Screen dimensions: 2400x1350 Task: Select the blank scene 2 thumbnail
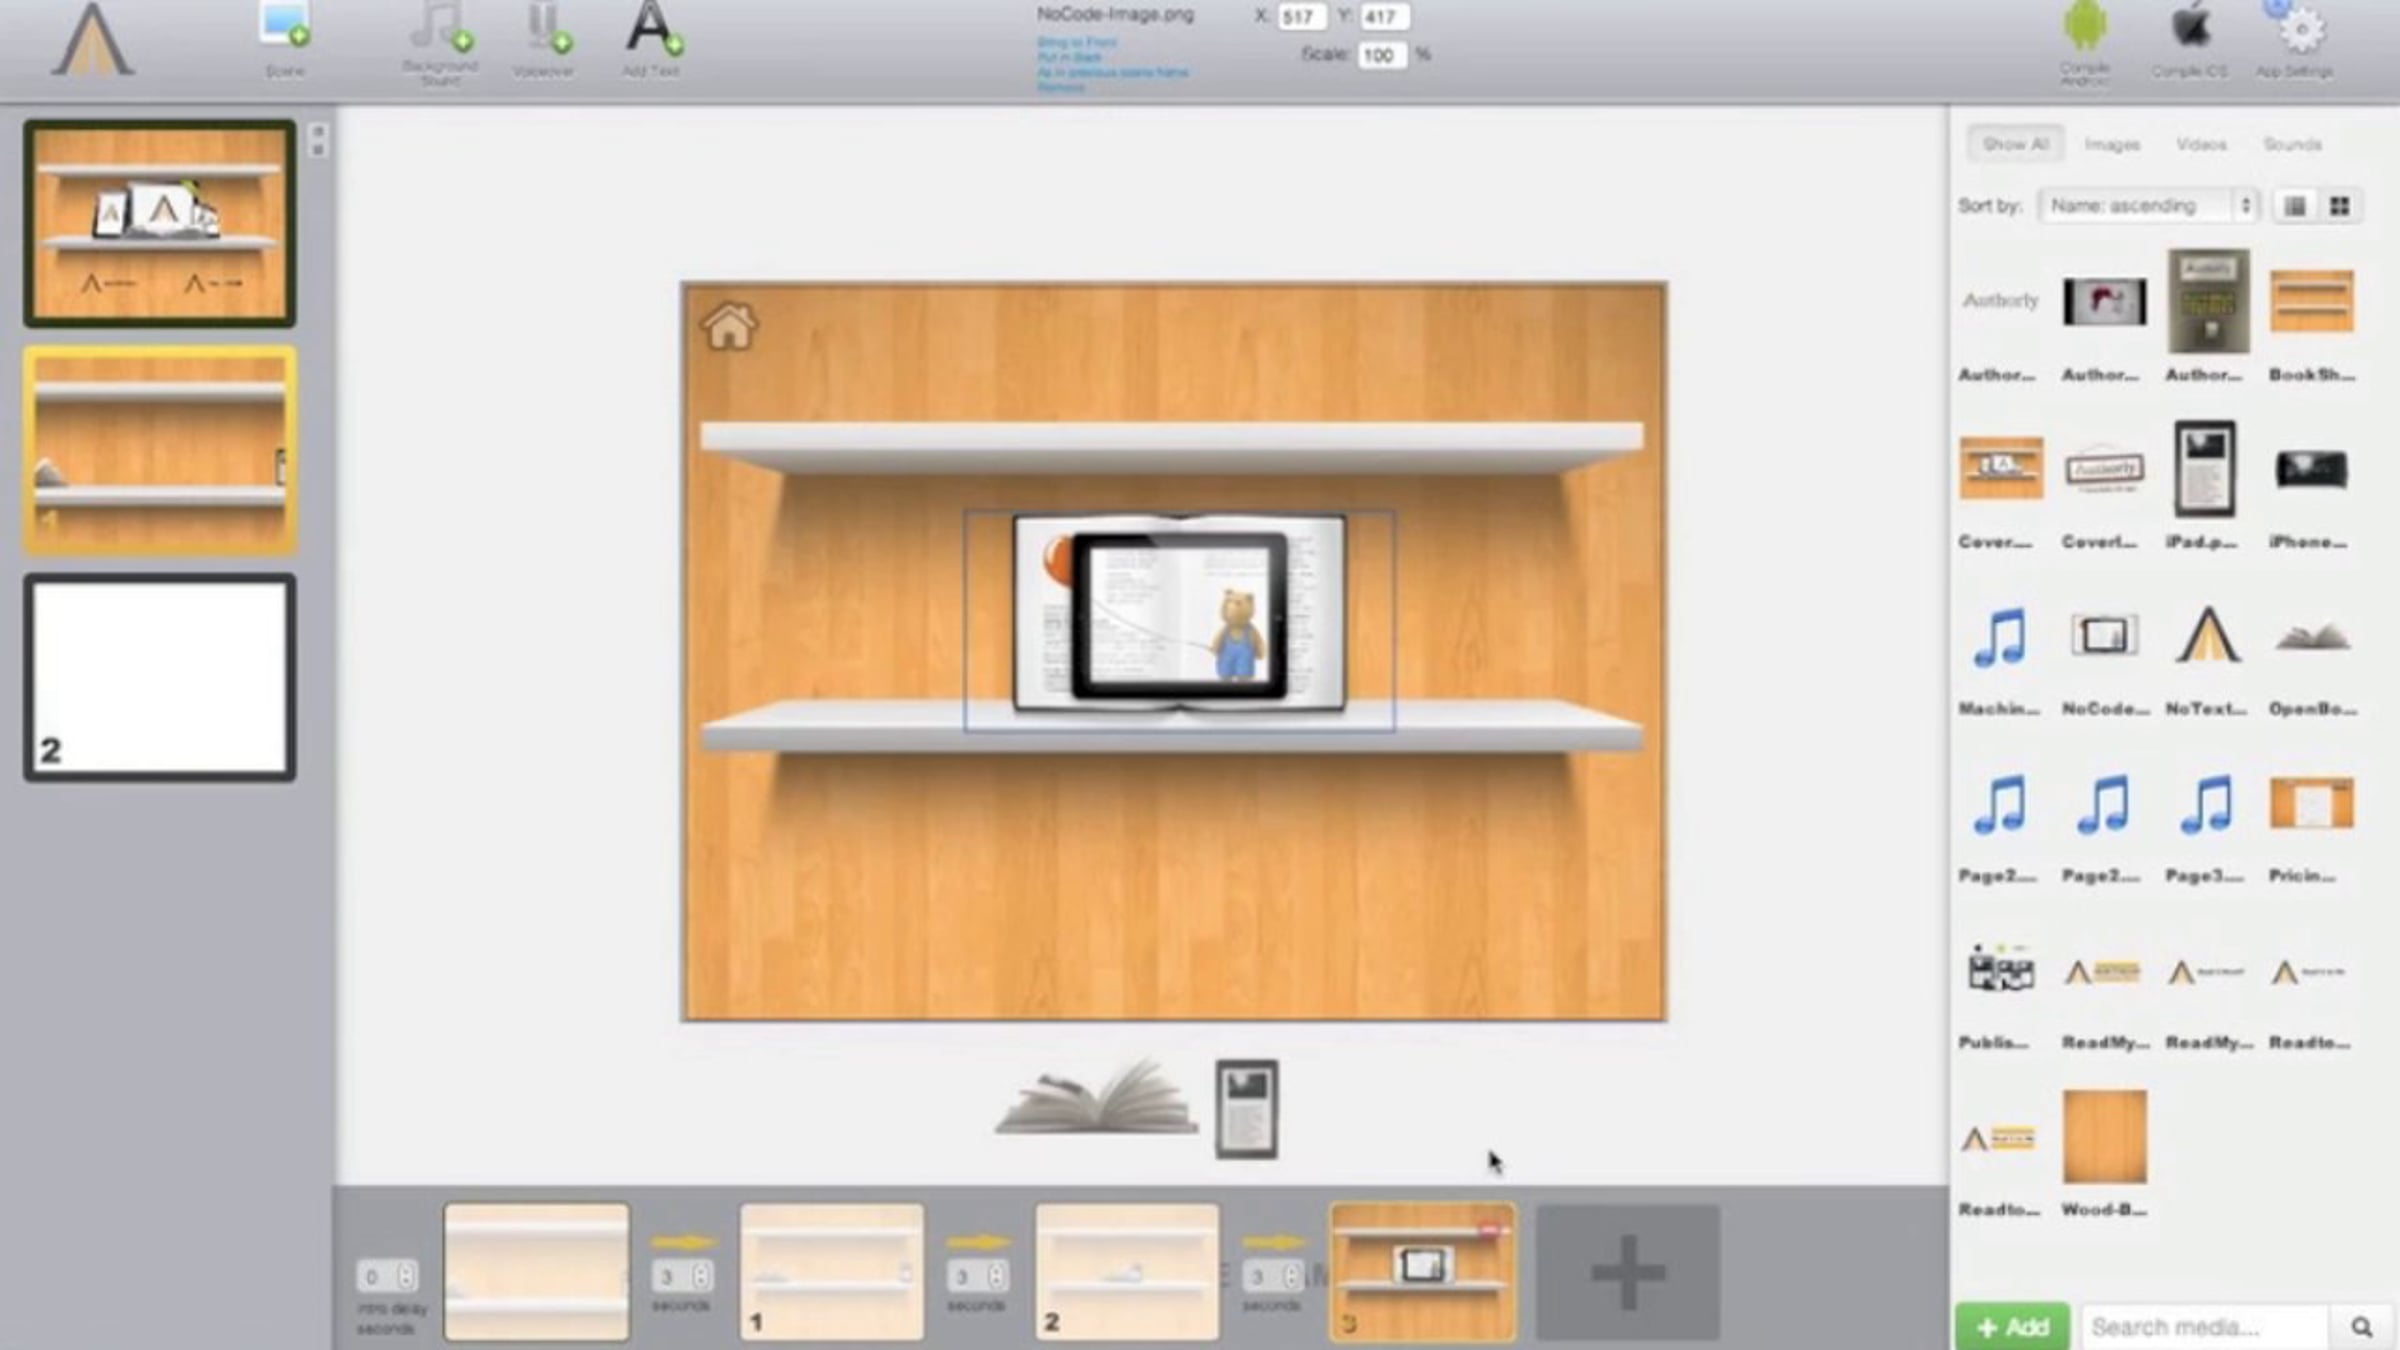pyautogui.click(x=160, y=677)
